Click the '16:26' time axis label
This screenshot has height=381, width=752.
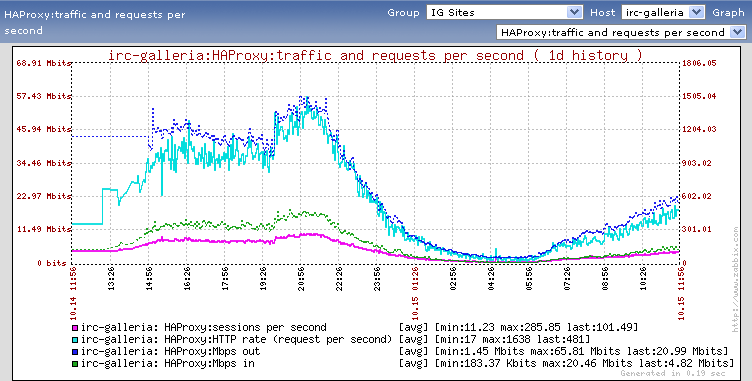tap(187, 279)
